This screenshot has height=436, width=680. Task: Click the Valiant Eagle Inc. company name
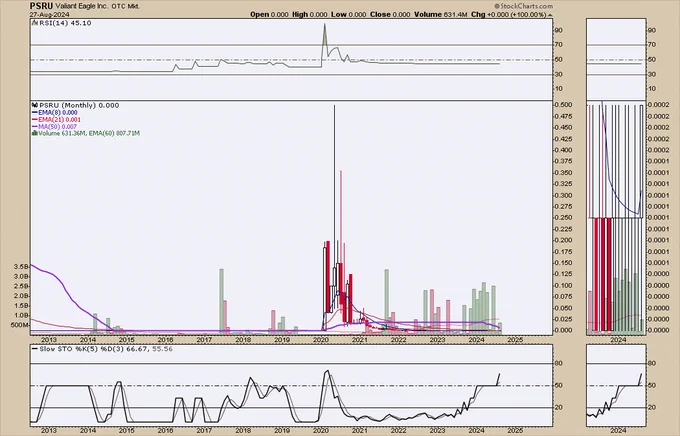82,7
